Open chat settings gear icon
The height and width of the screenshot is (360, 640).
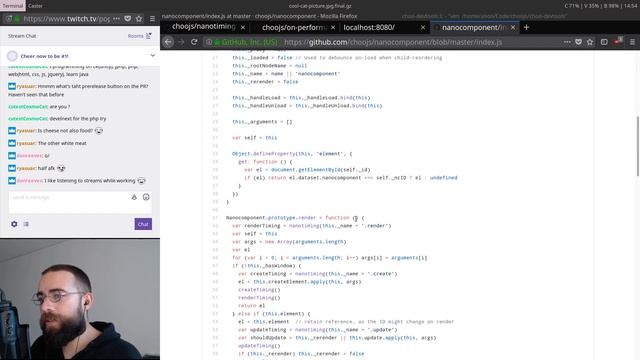coord(14,224)
